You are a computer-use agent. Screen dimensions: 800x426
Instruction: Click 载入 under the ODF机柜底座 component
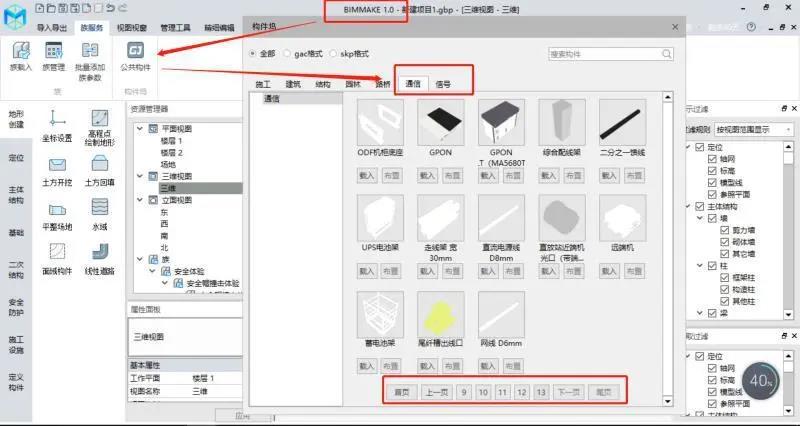[x=367, y=175]
